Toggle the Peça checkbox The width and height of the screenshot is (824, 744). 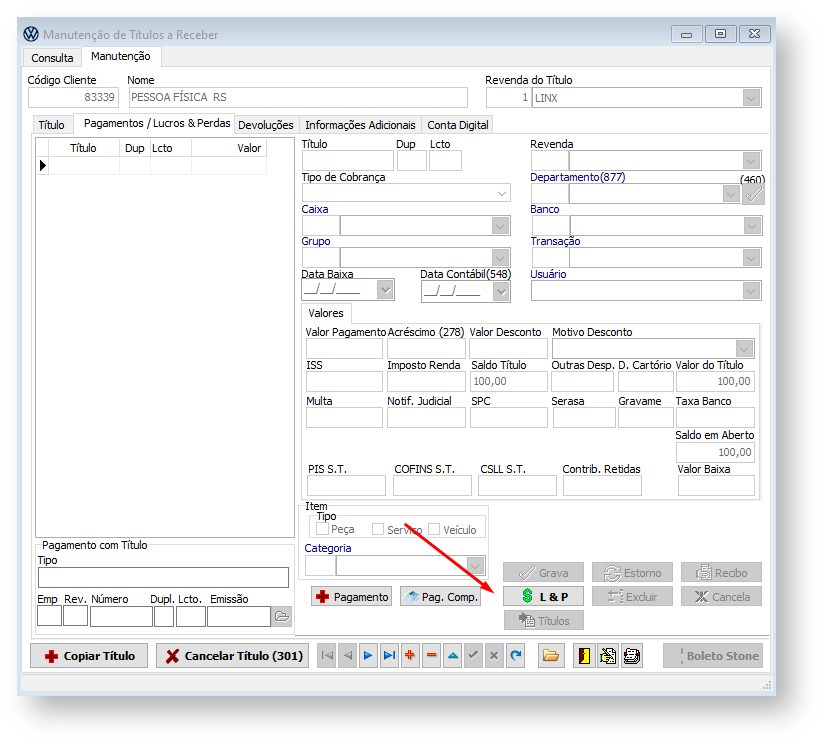point(323,529)
